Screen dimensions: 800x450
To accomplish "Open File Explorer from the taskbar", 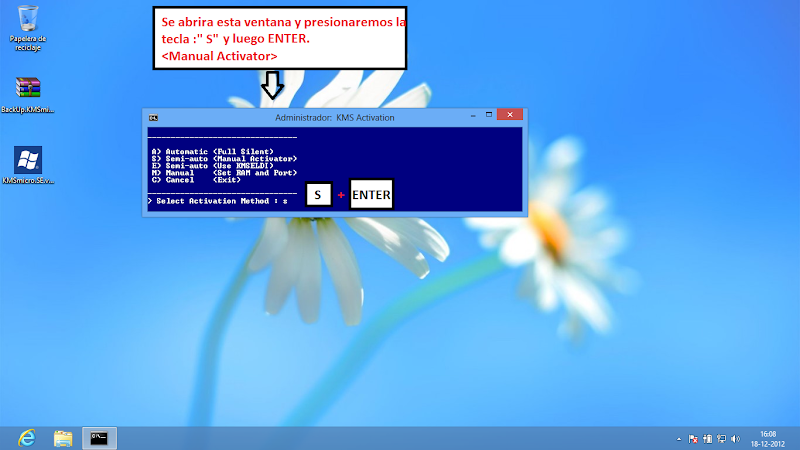I will coord(63,438).
